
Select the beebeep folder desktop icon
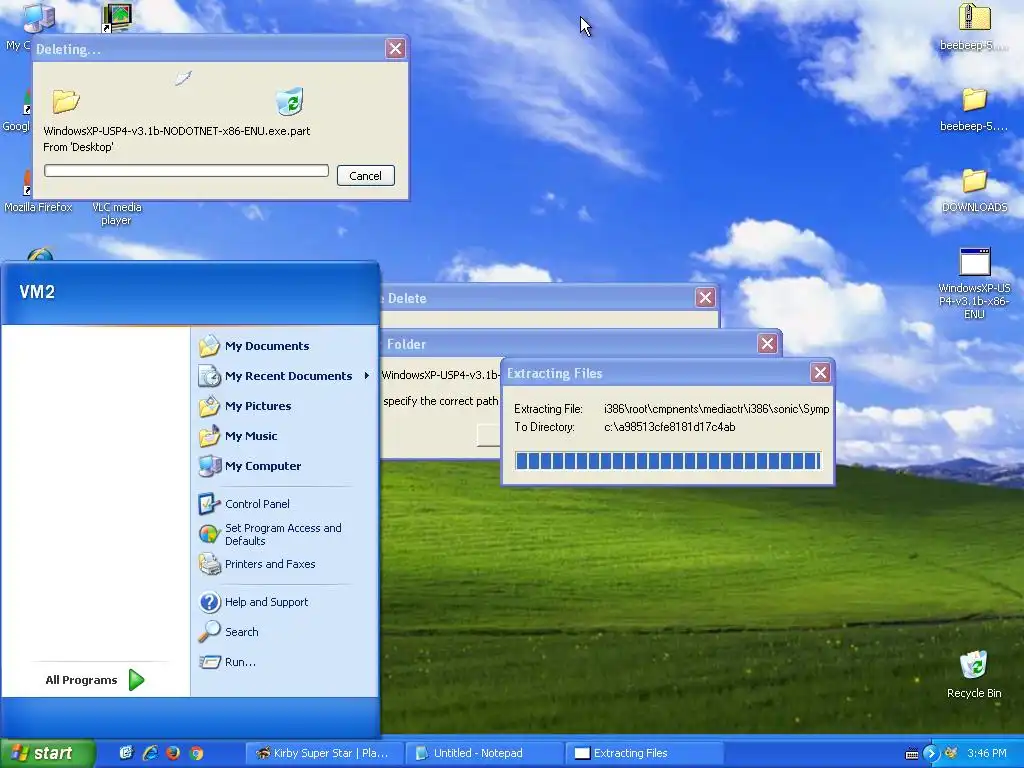point(974,108)
